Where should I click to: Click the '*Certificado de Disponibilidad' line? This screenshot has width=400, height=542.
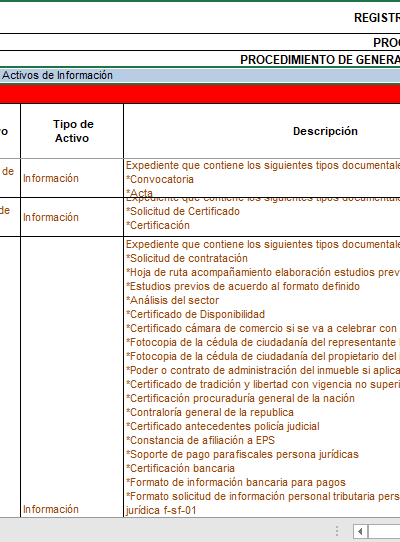[195, 314]
